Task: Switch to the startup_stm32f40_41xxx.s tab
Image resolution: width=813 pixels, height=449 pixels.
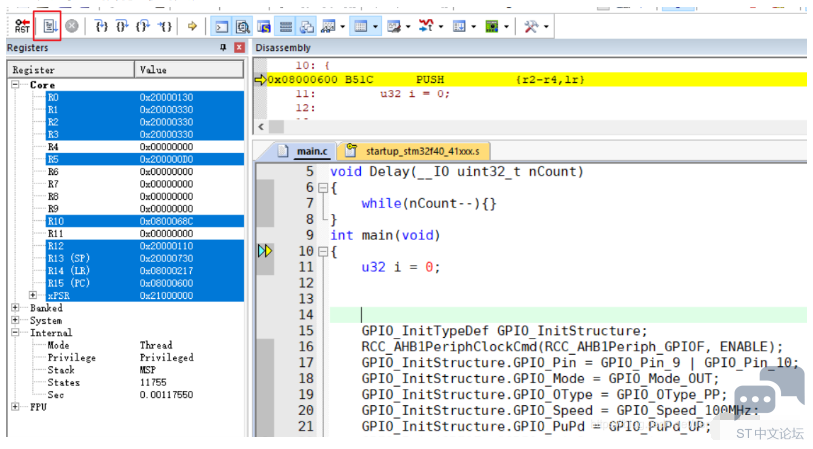Action: click(413, 151)
